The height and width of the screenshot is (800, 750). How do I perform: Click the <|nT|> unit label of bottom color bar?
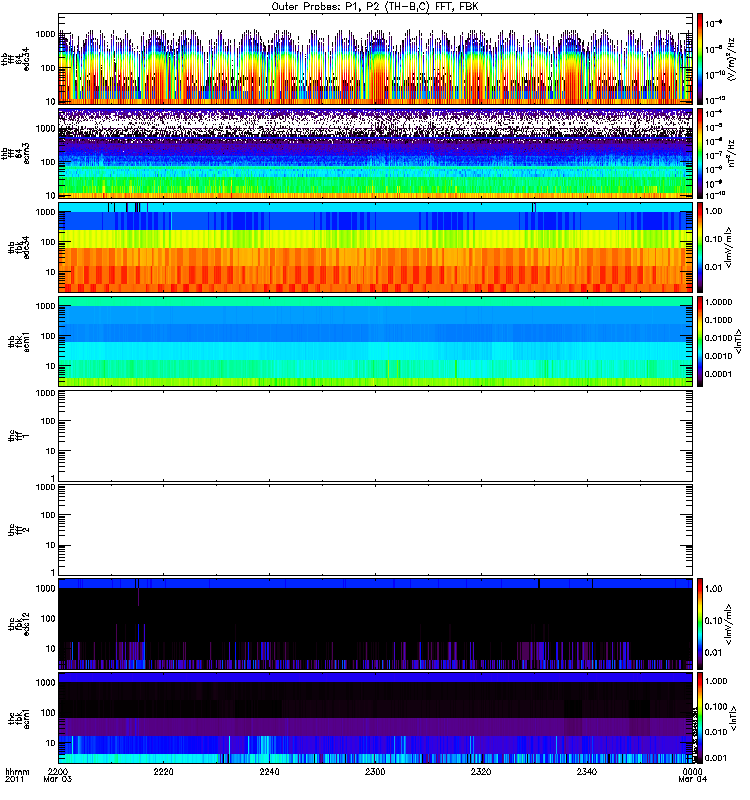[734, 718]
